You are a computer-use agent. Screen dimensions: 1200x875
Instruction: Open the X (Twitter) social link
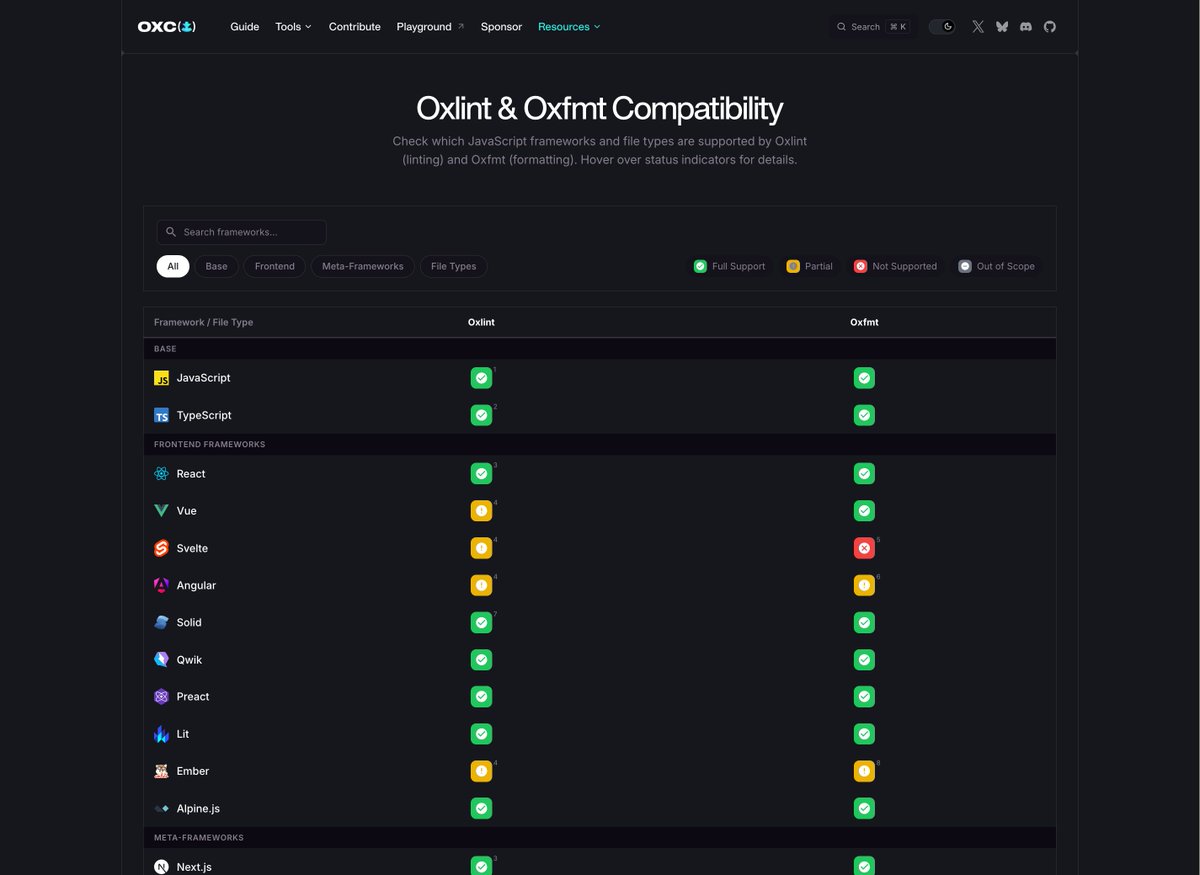coord(978,27)
